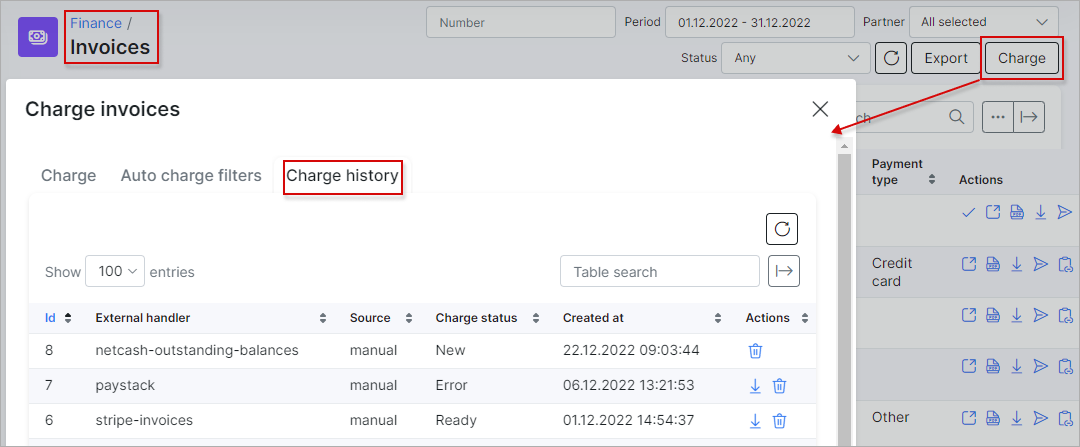The image size is (1080, 447).
Task: Click the Finance module icon
Action: point(38,37)
